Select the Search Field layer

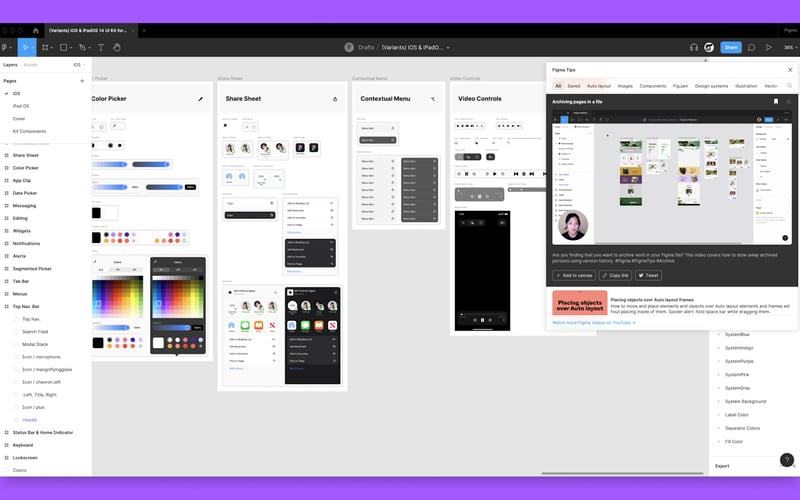point(35,332)
